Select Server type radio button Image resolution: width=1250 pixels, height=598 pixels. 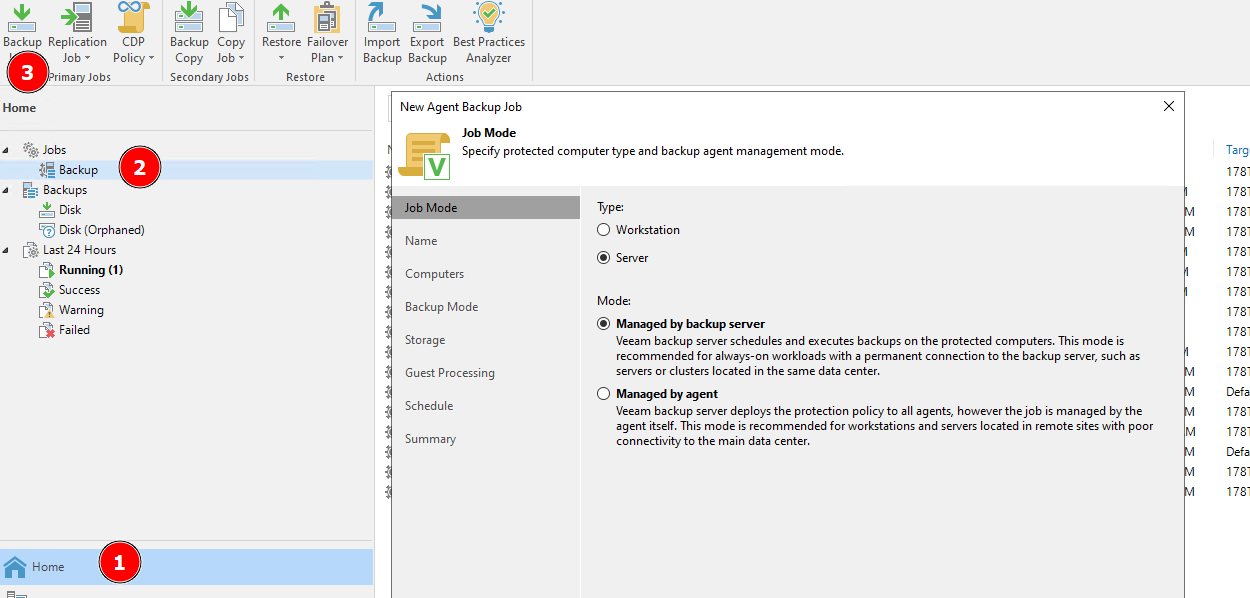tap(603, 258)
